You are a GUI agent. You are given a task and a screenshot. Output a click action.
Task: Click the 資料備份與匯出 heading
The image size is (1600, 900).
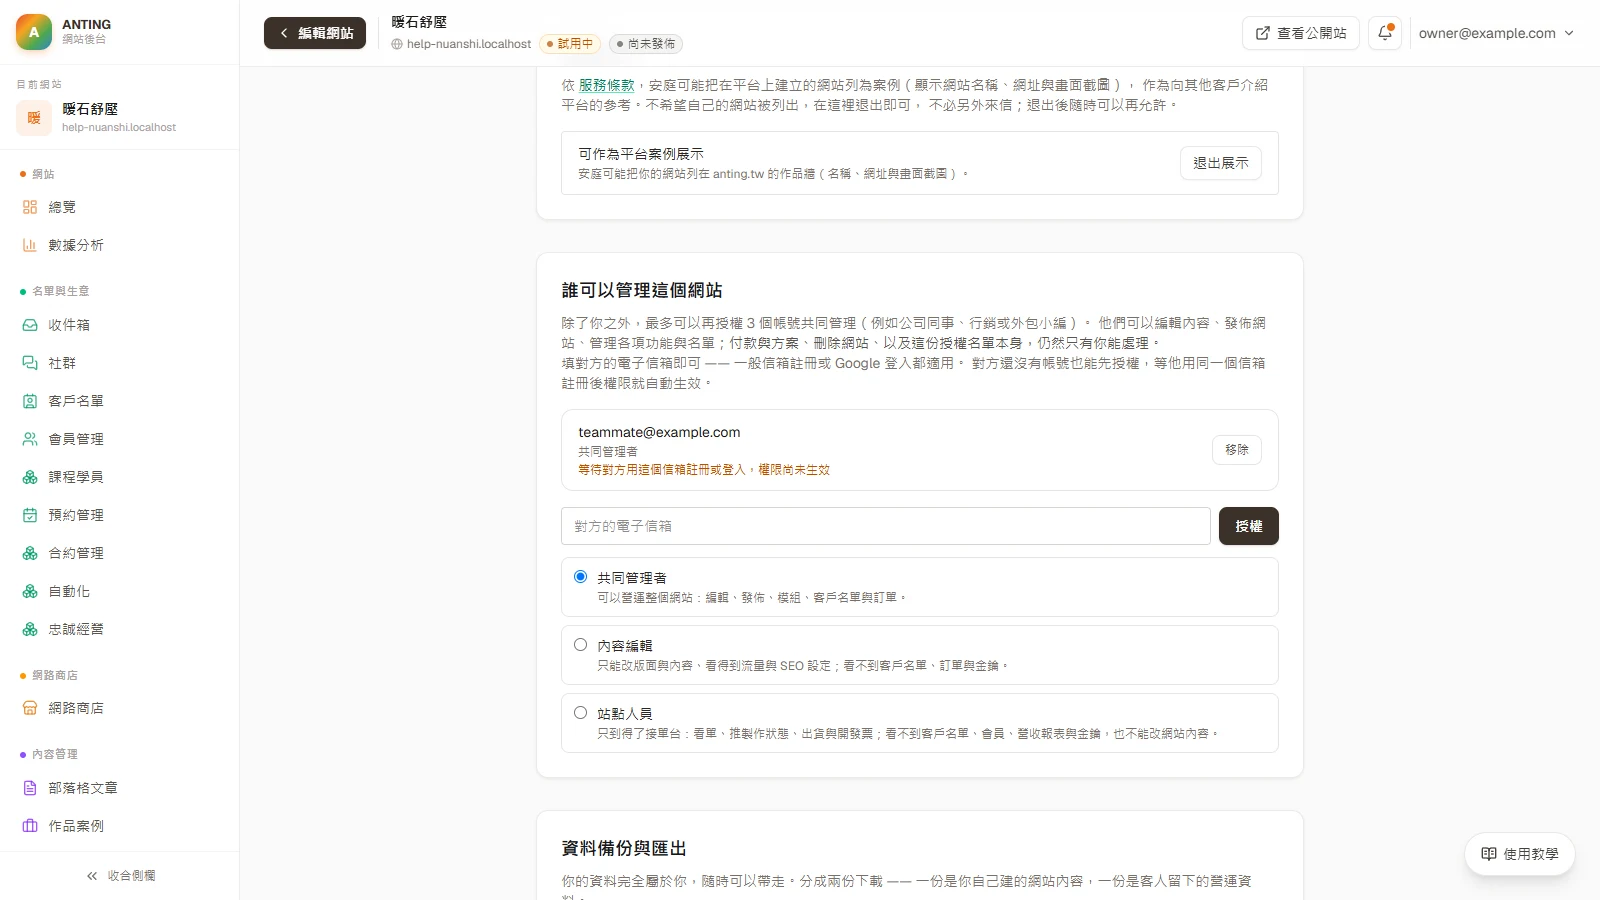point(624,848)
